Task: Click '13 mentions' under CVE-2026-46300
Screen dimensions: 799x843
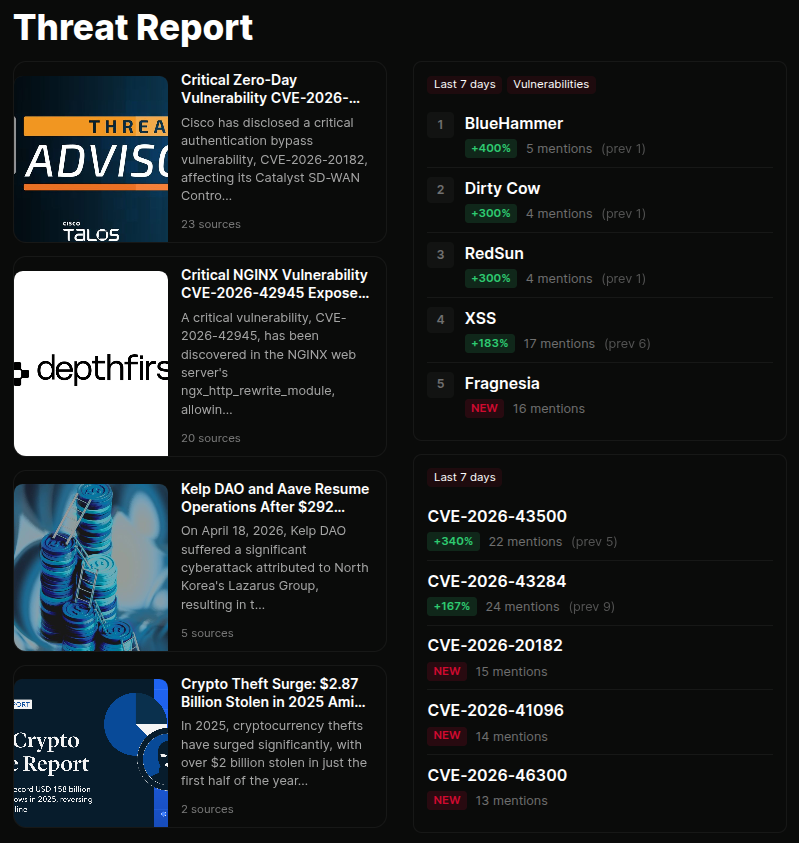Action: pyautogui.click(x=511, y=801)
